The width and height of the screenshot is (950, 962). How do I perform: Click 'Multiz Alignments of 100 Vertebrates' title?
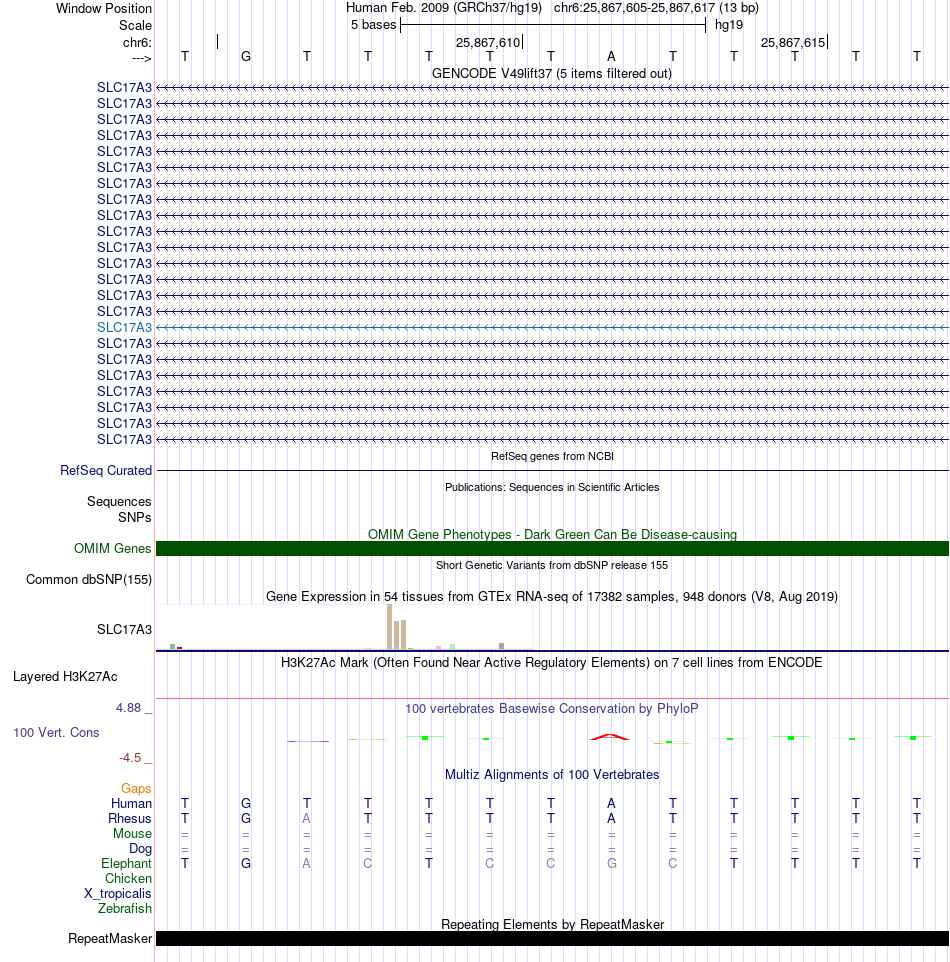(552, 775)
